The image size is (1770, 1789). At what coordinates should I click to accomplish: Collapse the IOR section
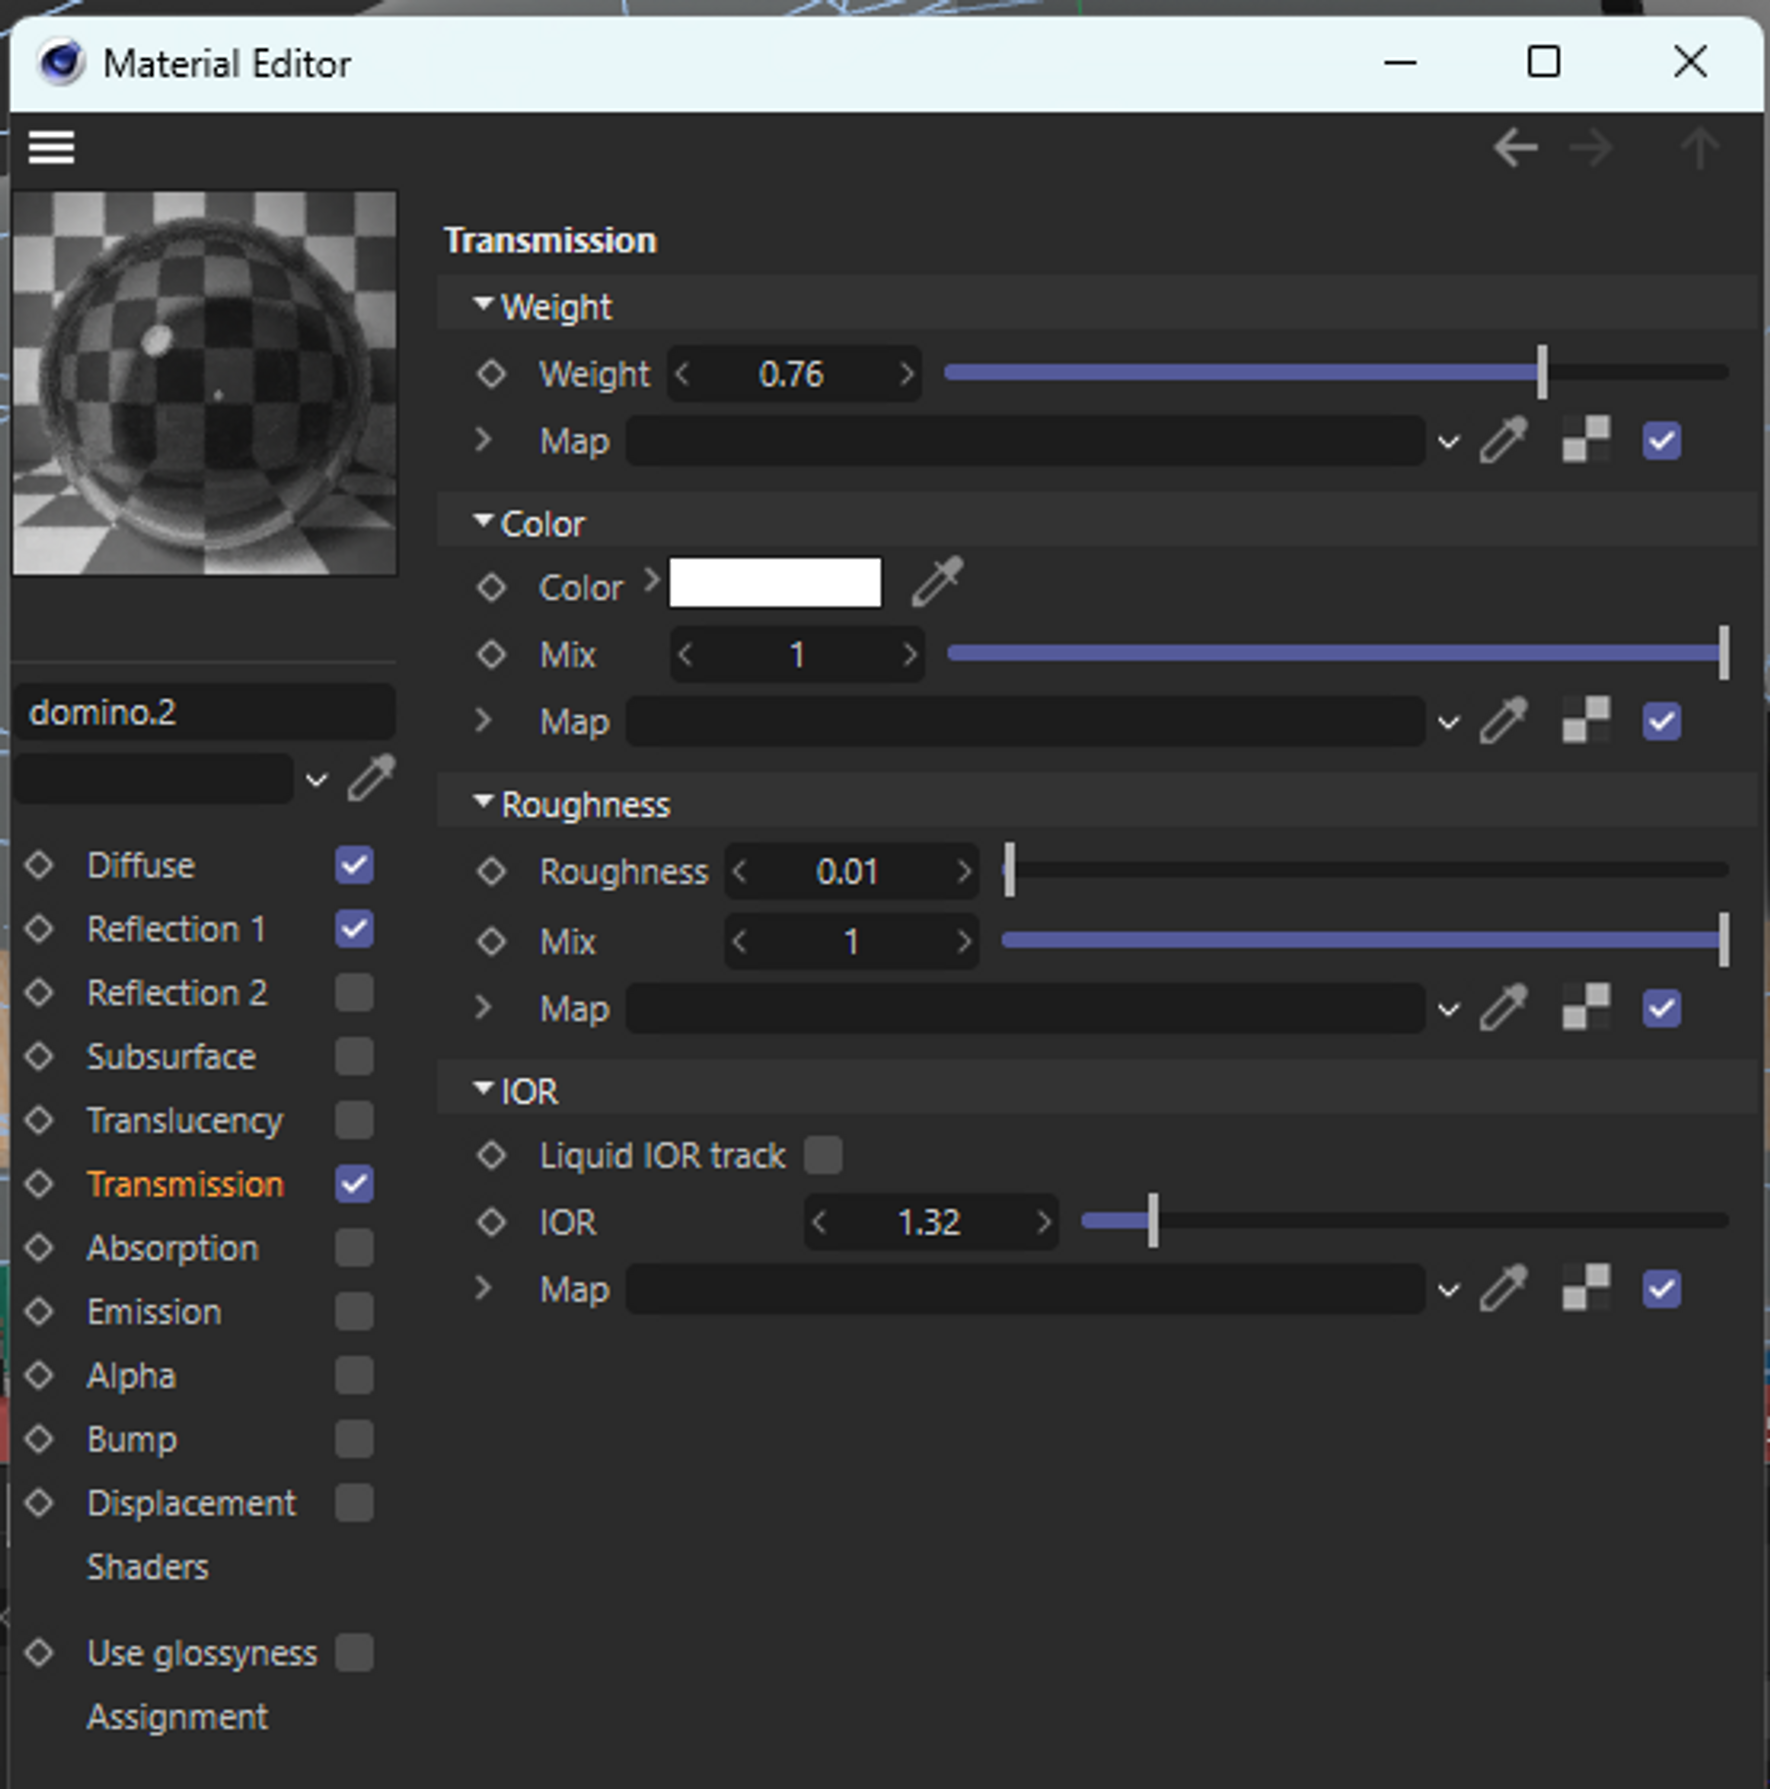(483, 1088)
